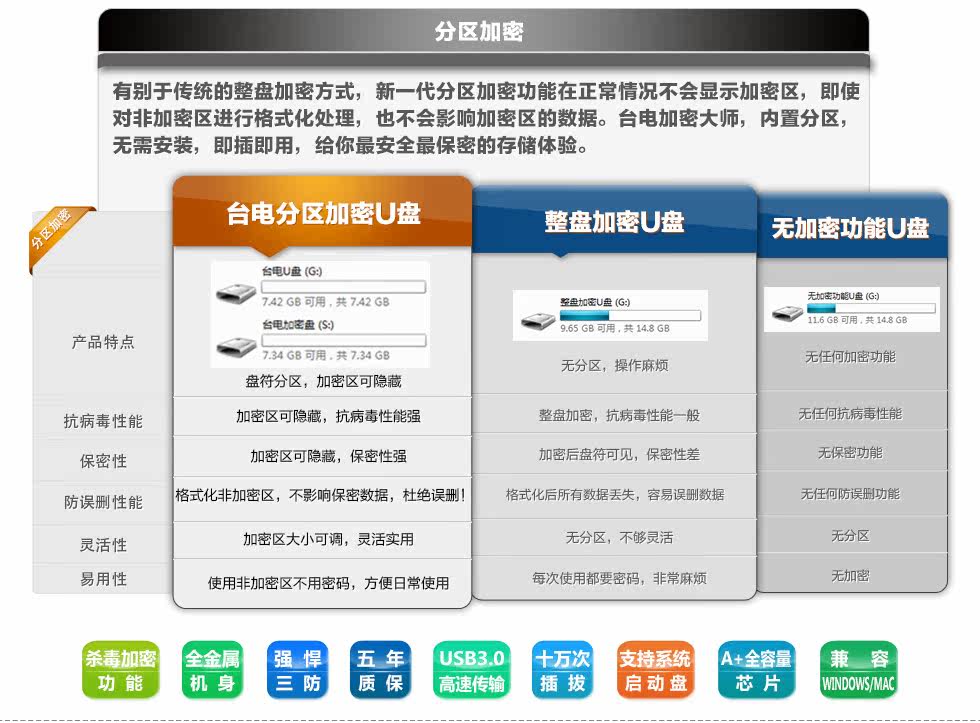Click text 无分区，操作麻烦
The image size is (980, 723).
[x=614, y=366]
